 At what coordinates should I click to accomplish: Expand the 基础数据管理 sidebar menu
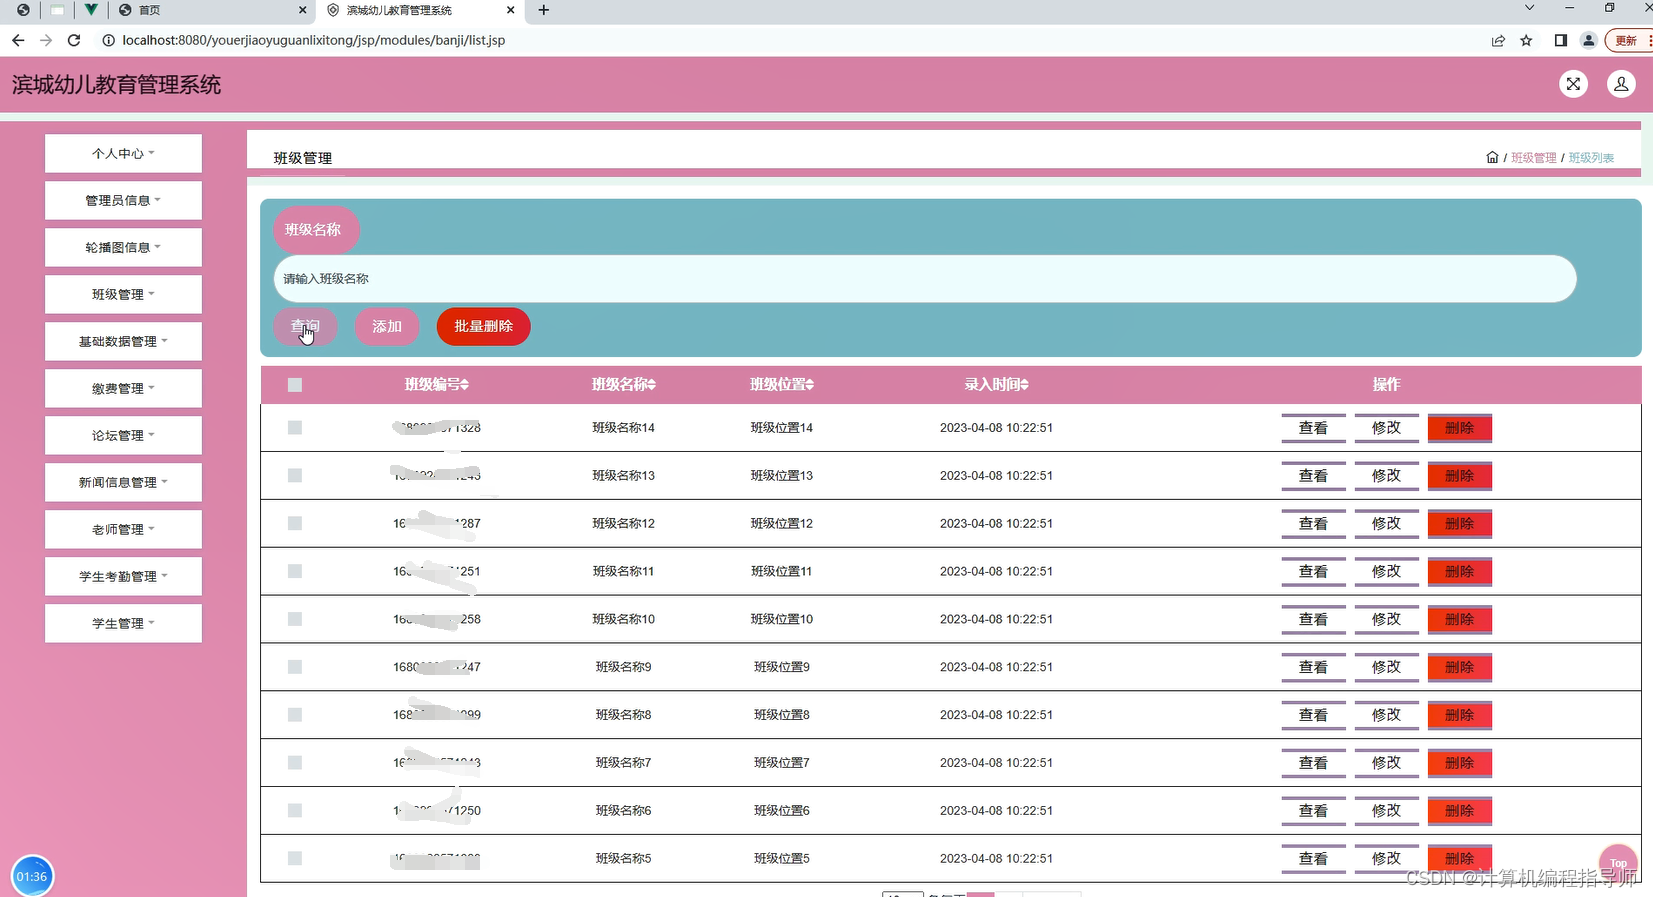coord(123,341)
